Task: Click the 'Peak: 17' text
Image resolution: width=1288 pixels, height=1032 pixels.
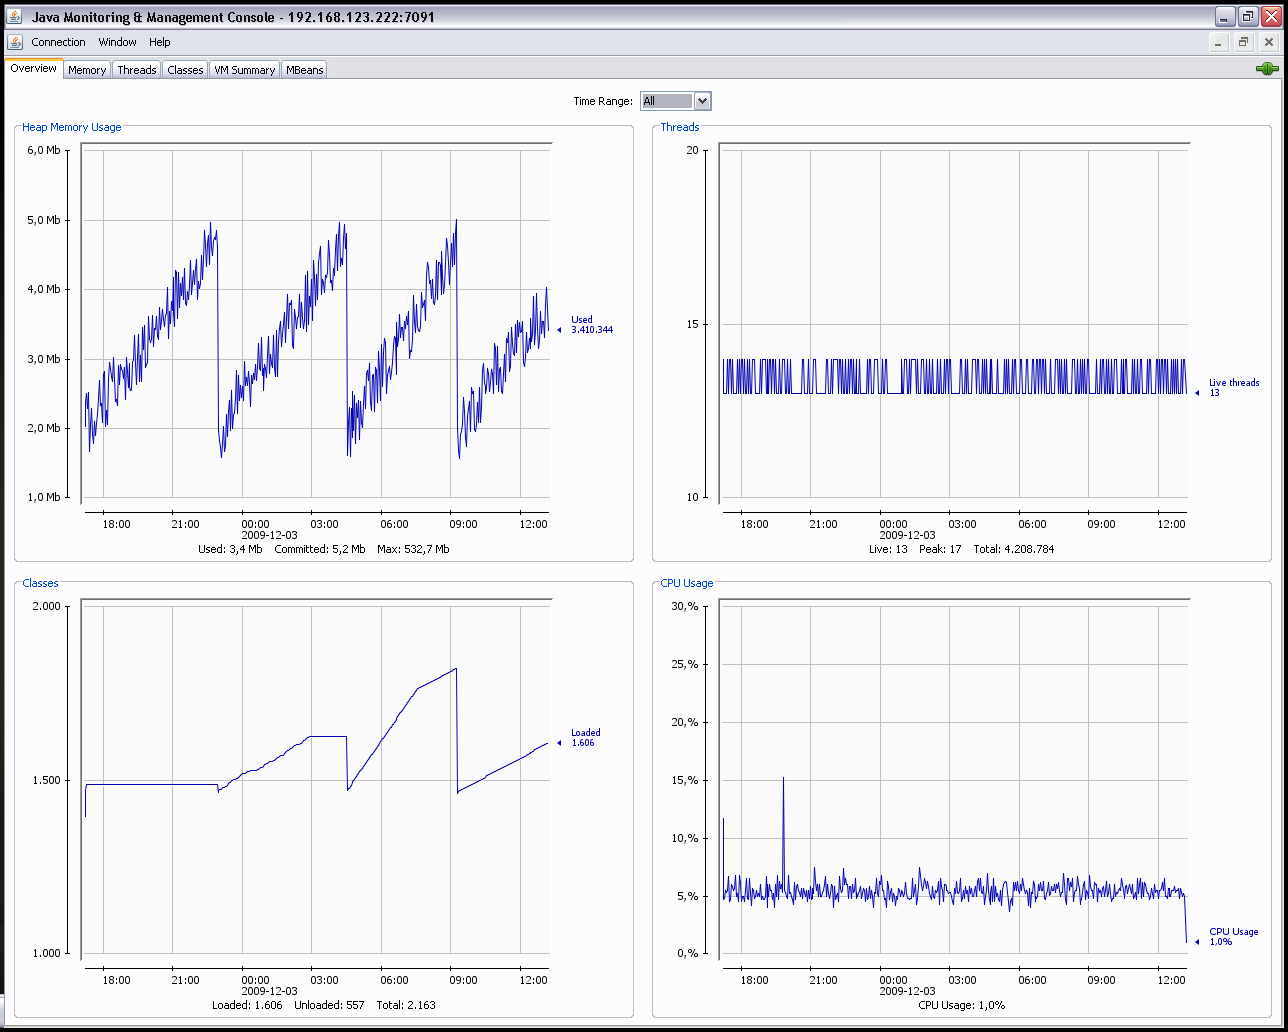Action: [940, 549]
